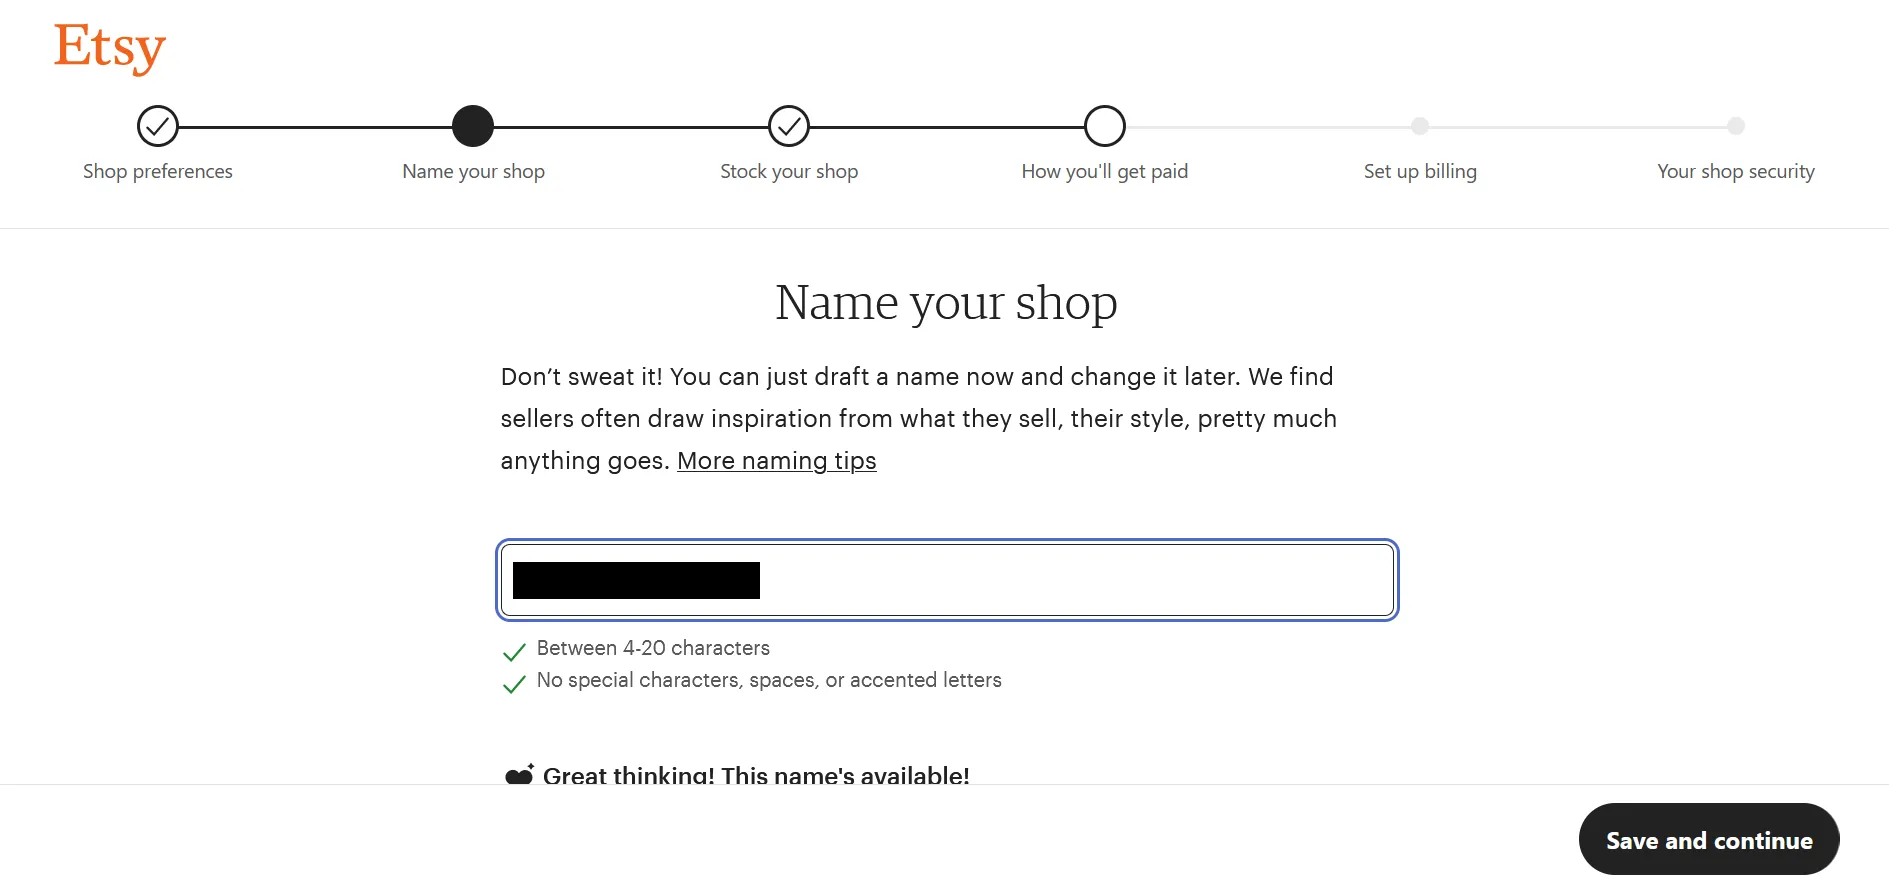Click the Name your shop heading

point(946,303)
